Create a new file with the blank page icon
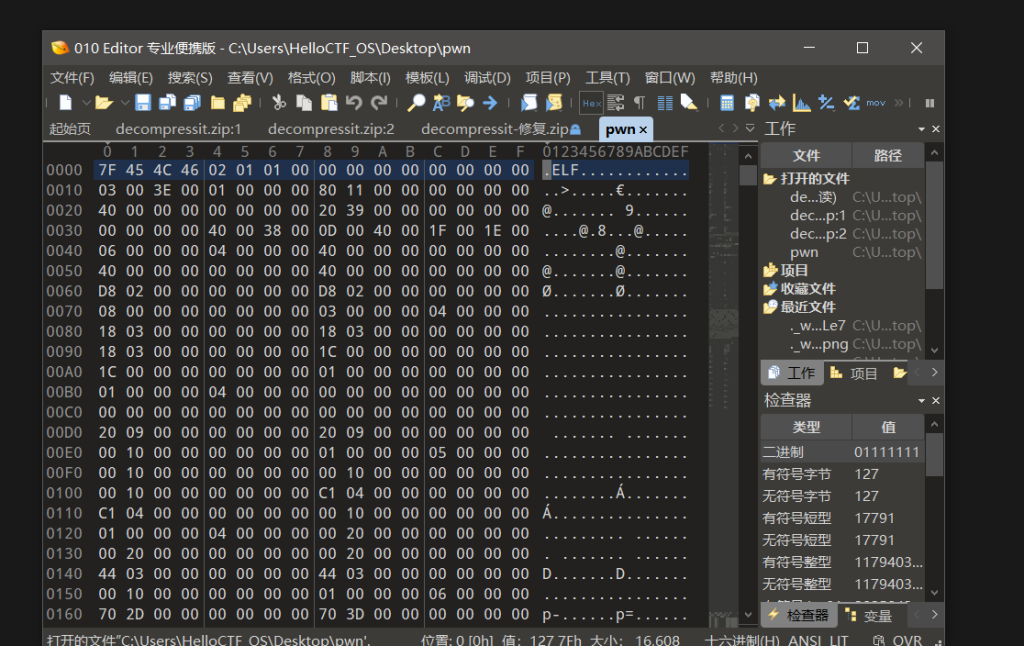Image resolution: width=1024 pixels, height=646 pixels. coord(65,103)
